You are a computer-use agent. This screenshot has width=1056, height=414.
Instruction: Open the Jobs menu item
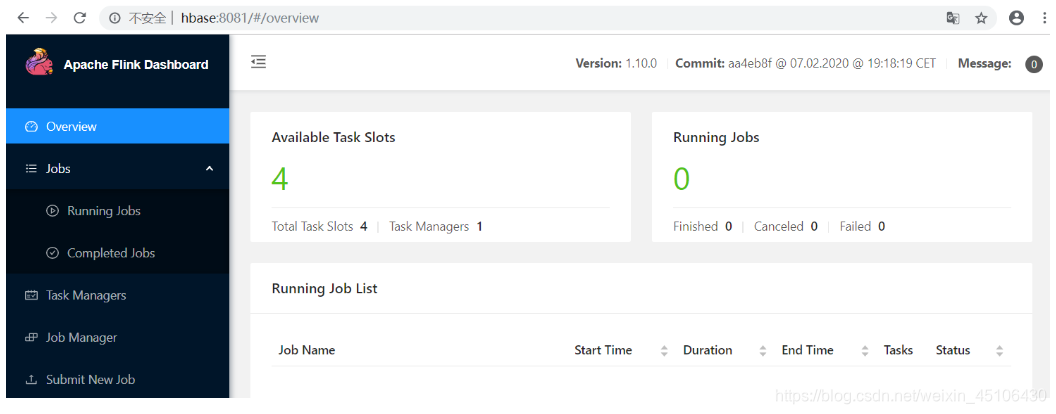(118, 169)
